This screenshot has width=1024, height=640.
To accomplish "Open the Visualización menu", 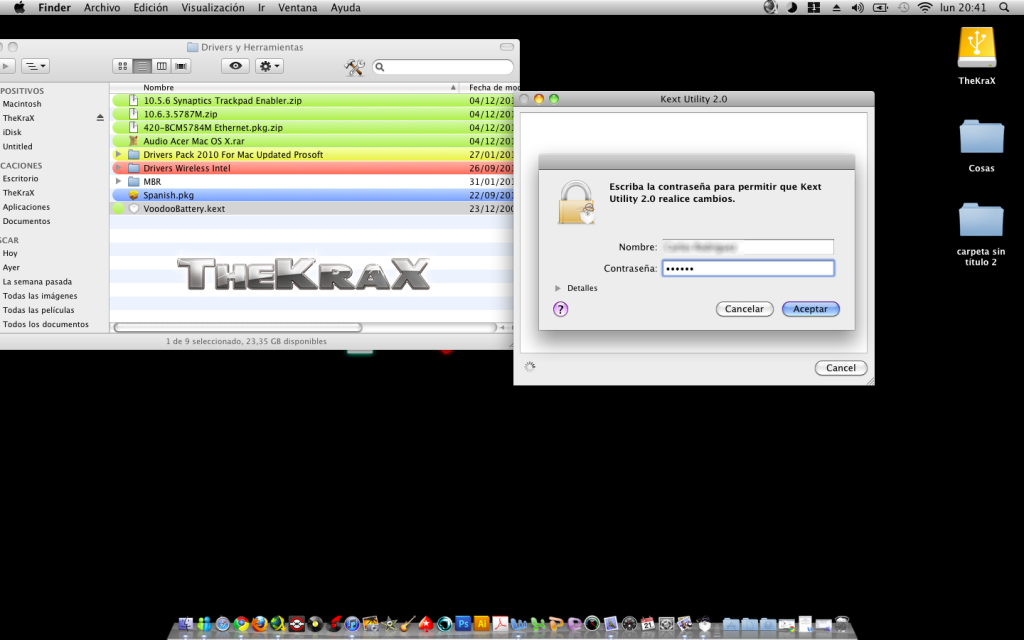I will [x=213, y=8].
